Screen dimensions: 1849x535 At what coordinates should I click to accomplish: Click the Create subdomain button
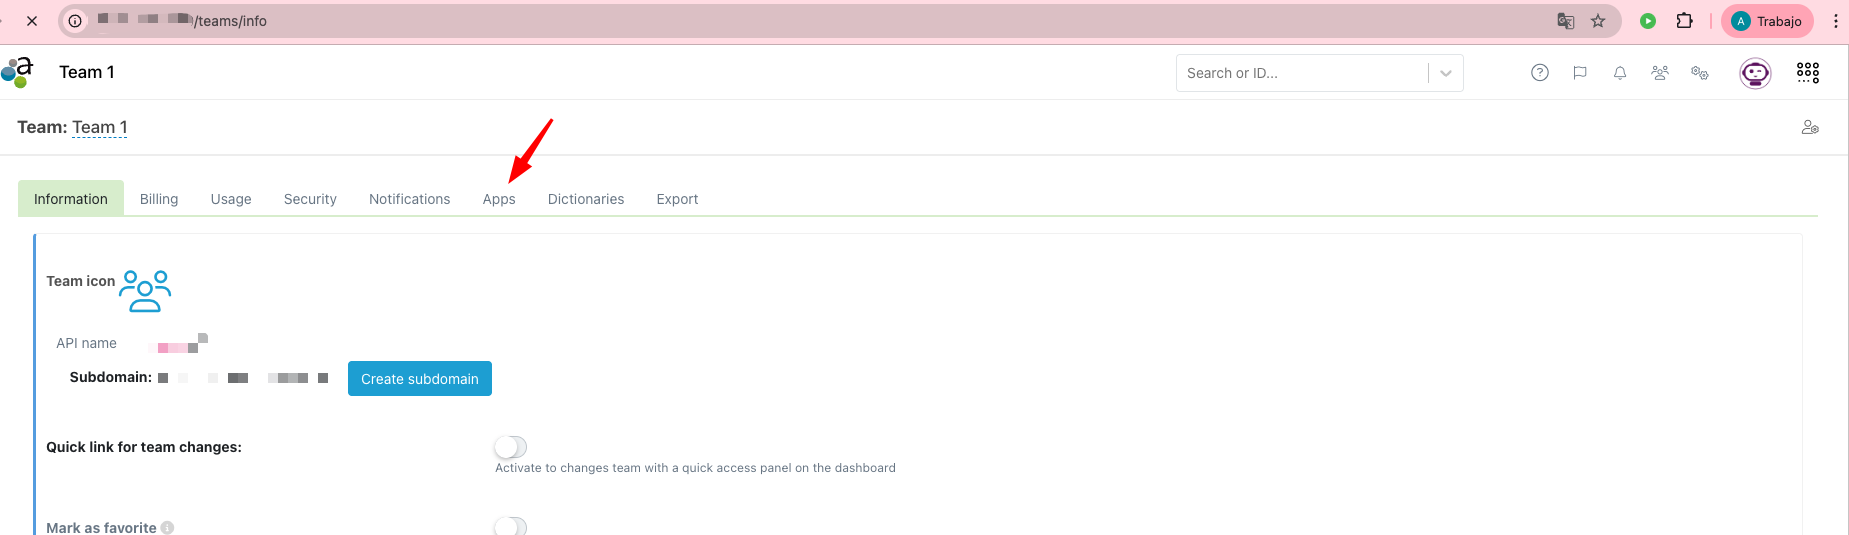[x=420, y=379]
